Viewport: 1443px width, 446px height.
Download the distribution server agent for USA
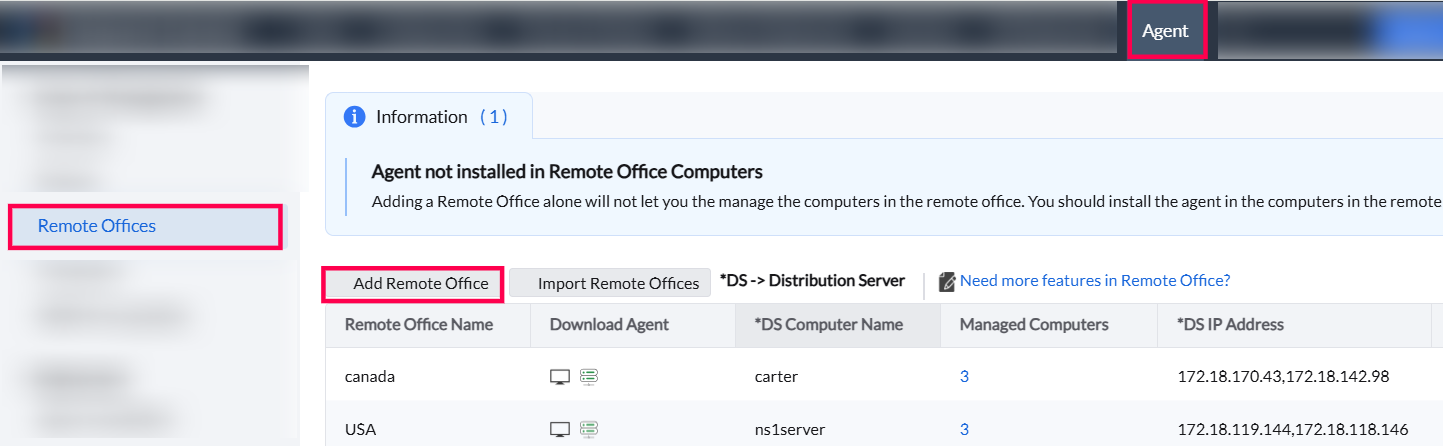588,429
